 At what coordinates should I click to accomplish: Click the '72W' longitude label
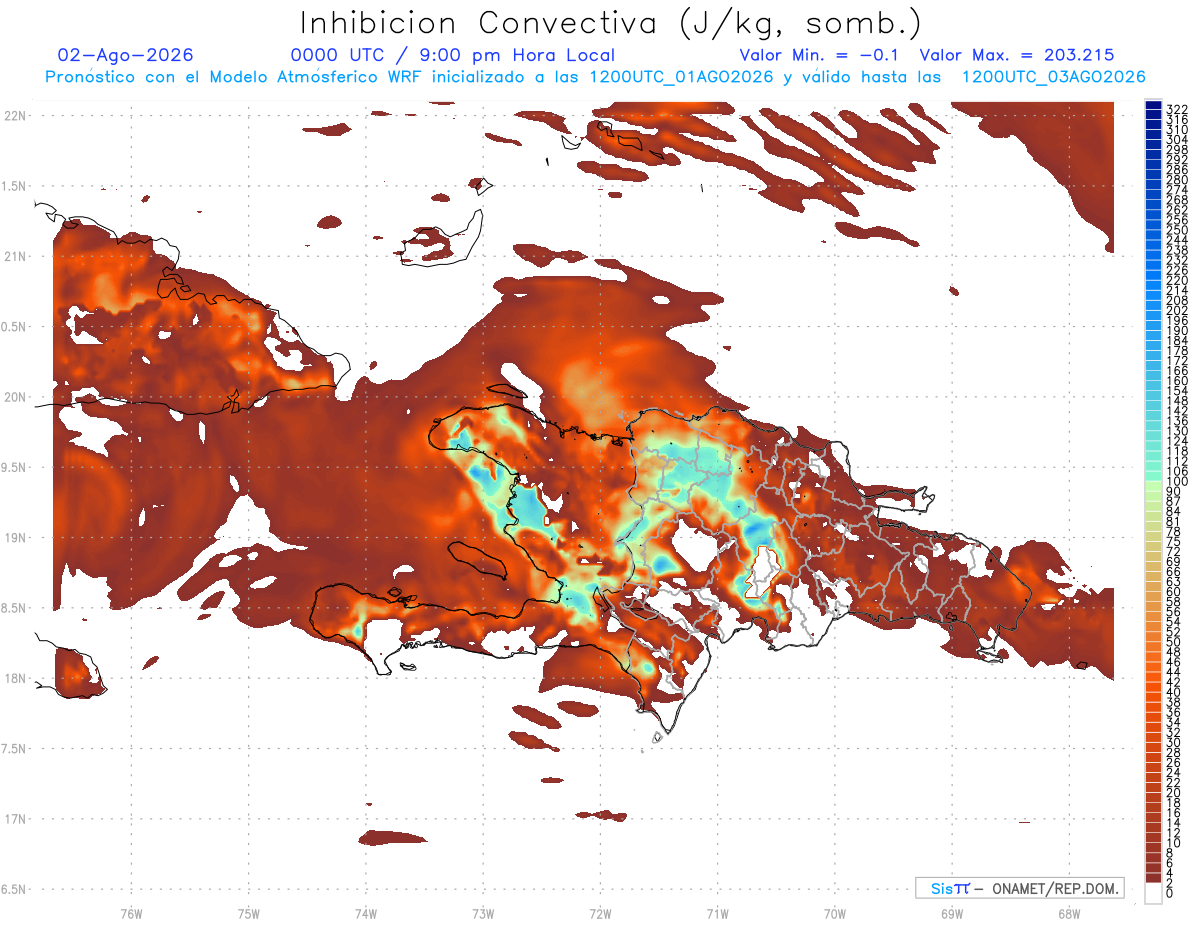tap(601, 913)
